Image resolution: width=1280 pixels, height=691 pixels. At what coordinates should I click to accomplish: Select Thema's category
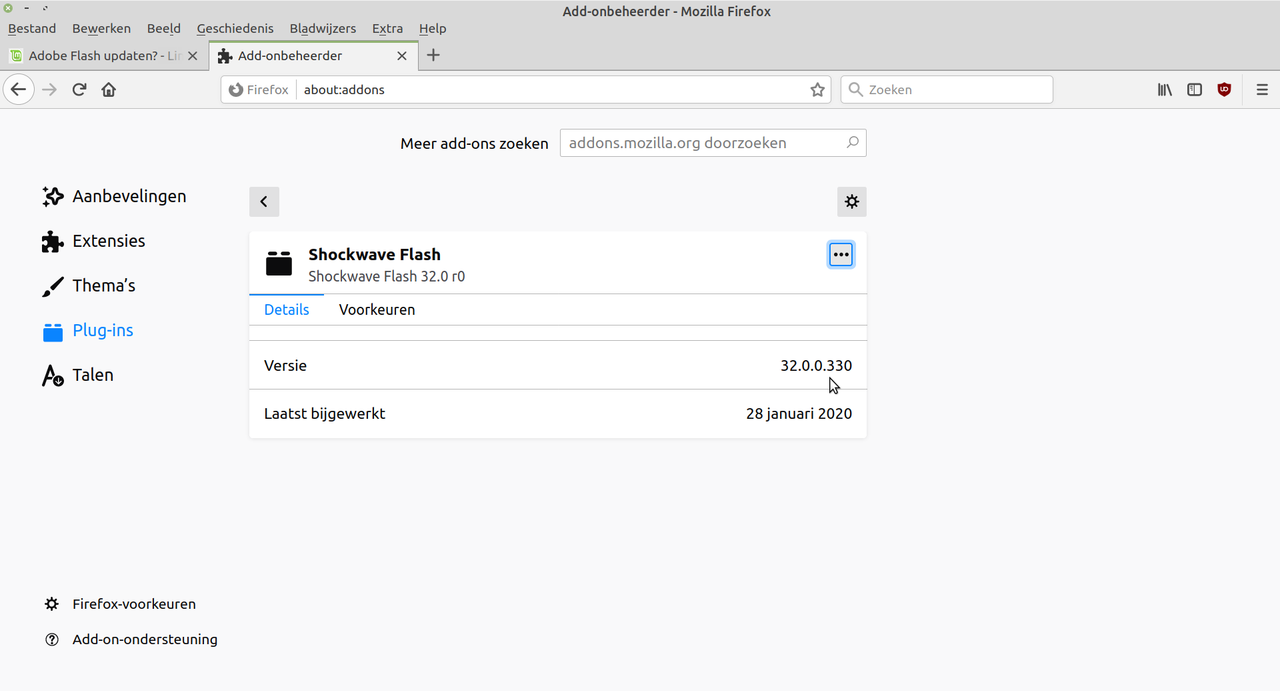pos(88,285)
